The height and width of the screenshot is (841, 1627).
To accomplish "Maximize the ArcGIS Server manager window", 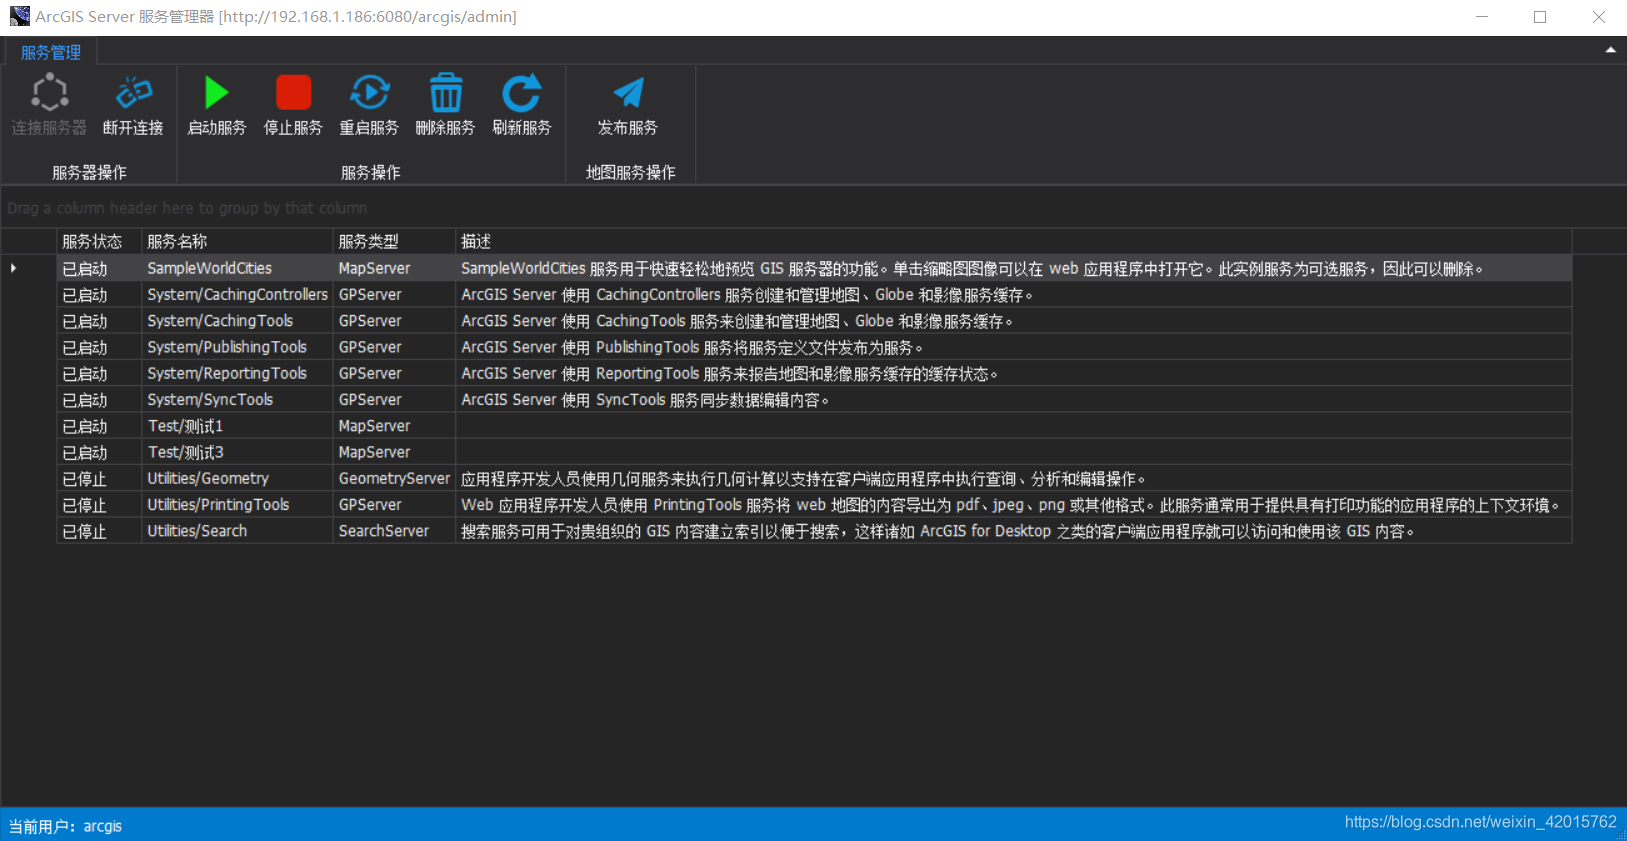I will [x=1540, y=17].
